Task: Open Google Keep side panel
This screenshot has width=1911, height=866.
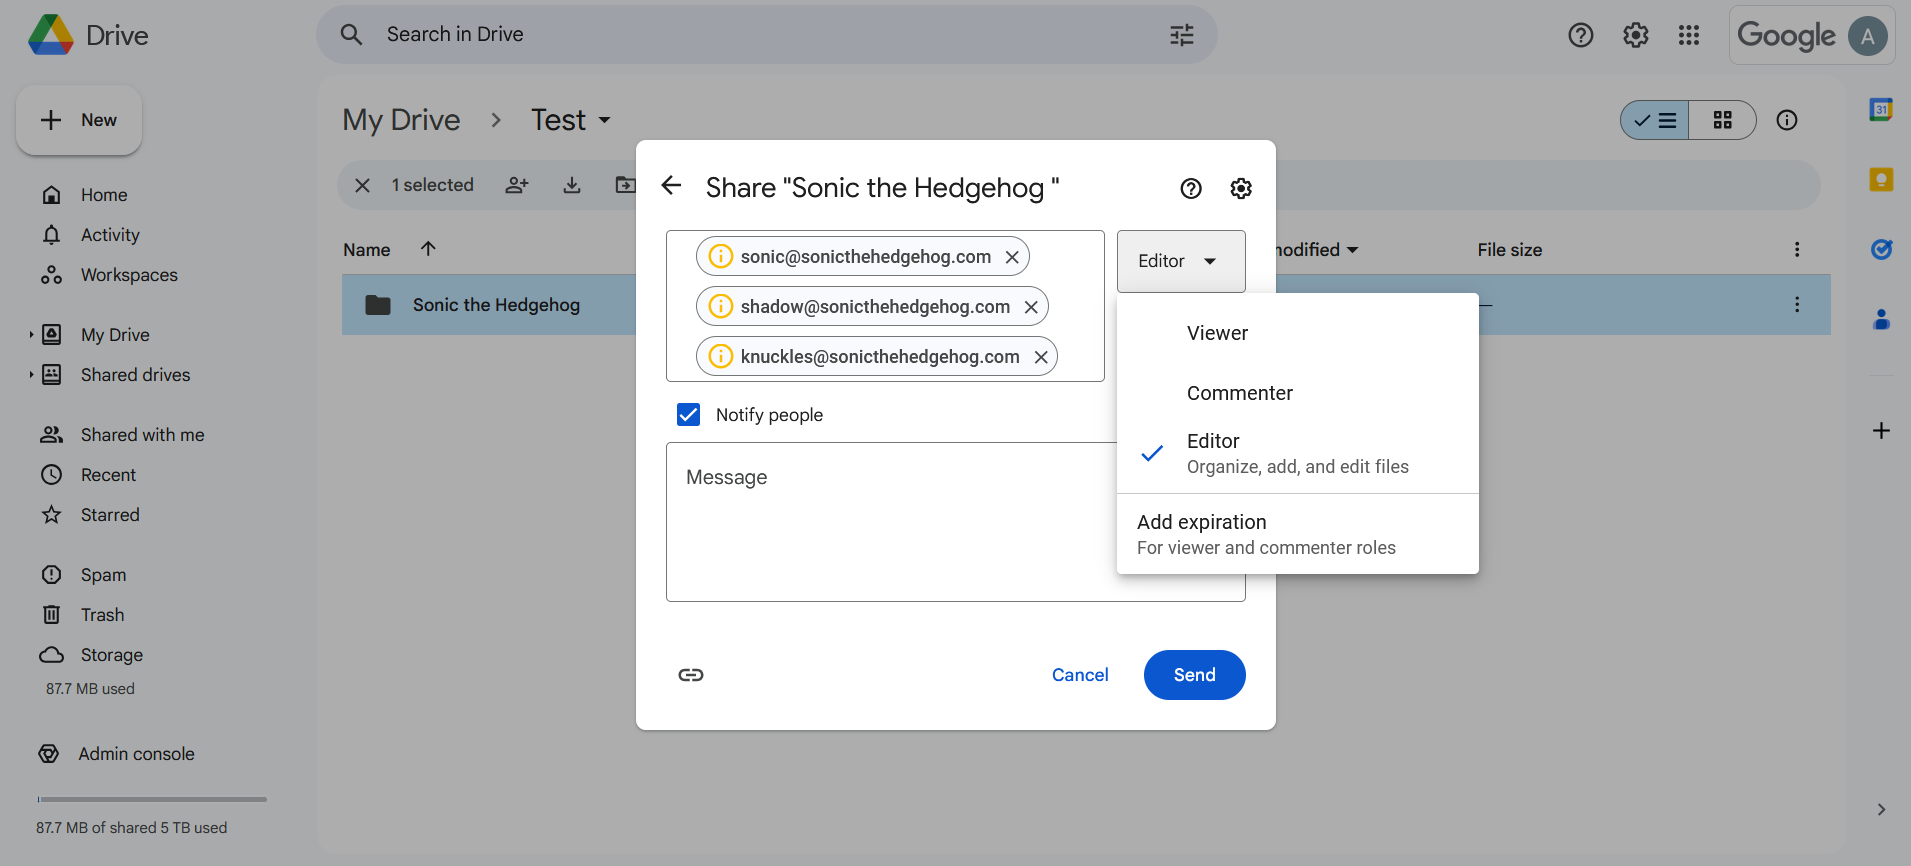Action: coord(1881,179)
